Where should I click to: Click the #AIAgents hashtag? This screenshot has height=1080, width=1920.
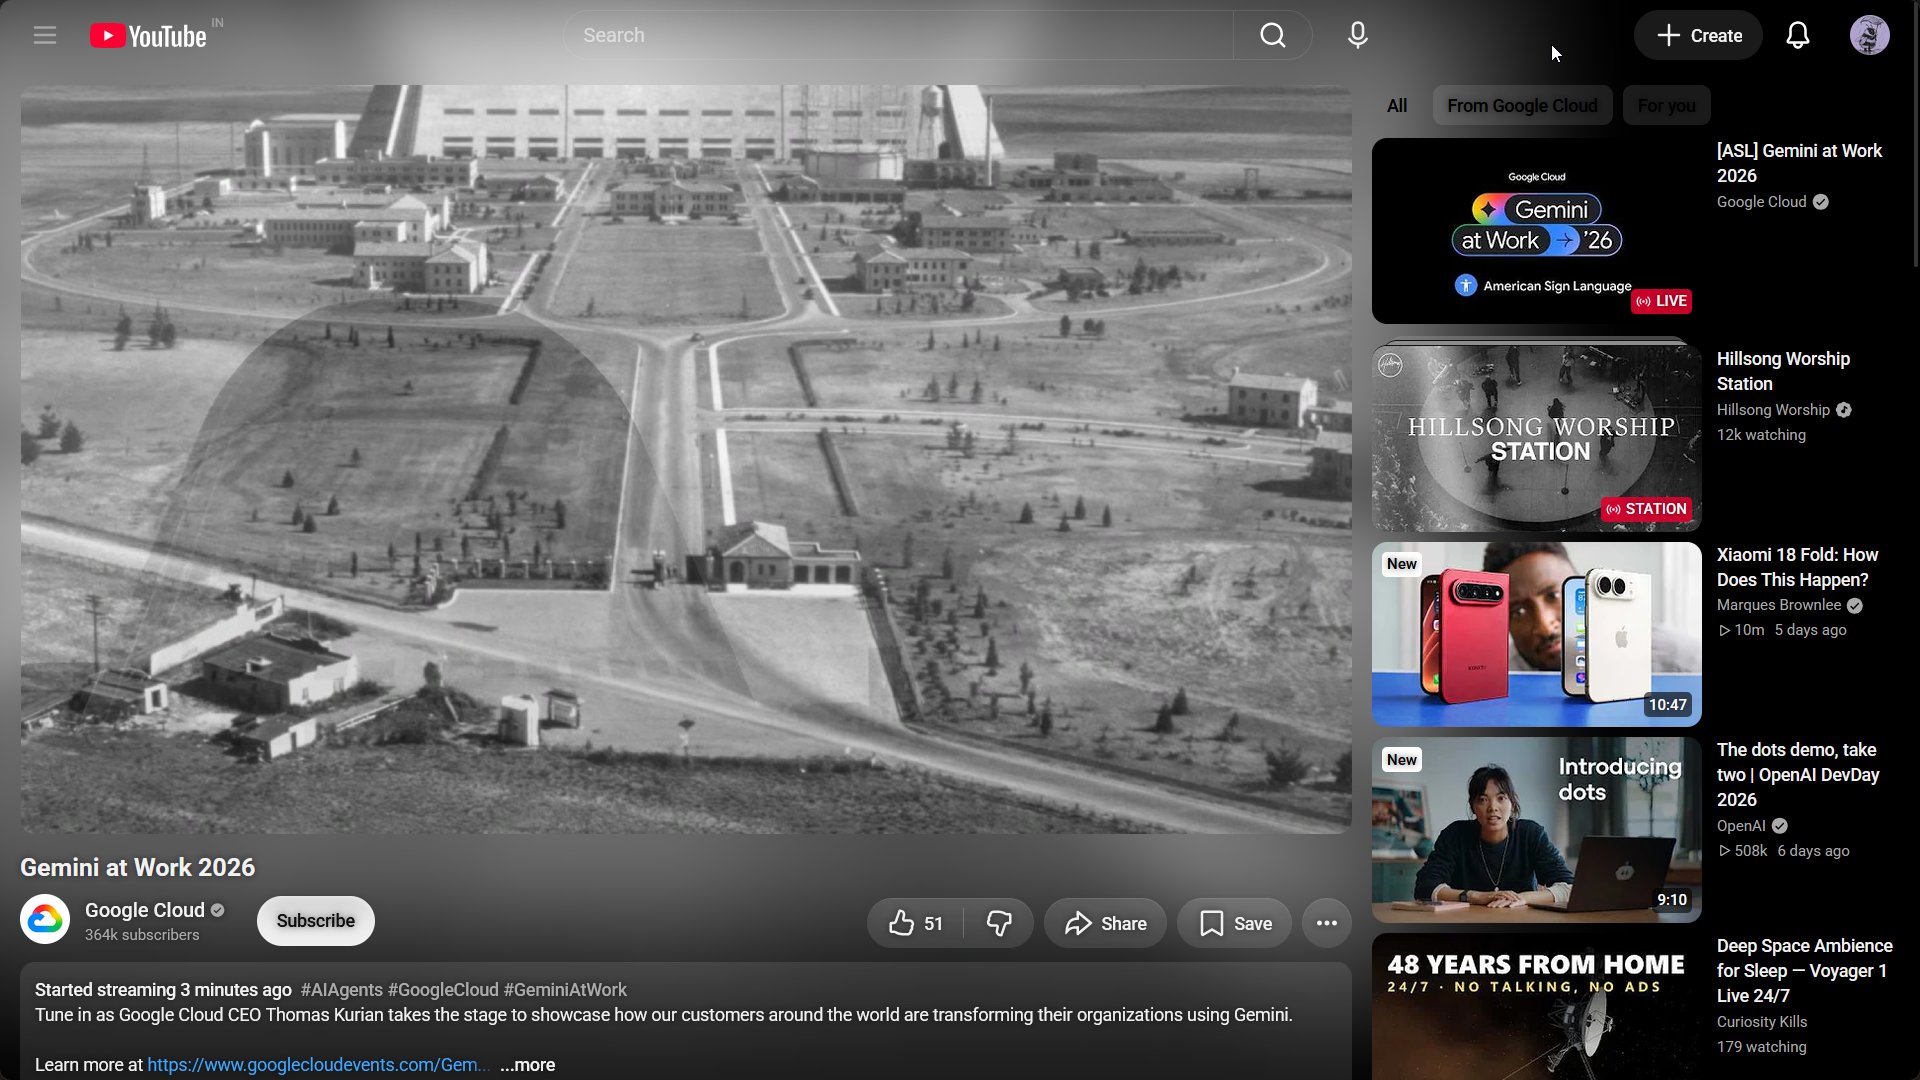(341, 990)
